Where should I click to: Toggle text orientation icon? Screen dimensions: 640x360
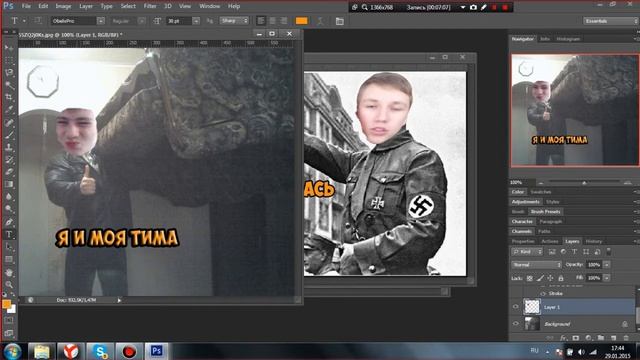(x=38, y=21)
